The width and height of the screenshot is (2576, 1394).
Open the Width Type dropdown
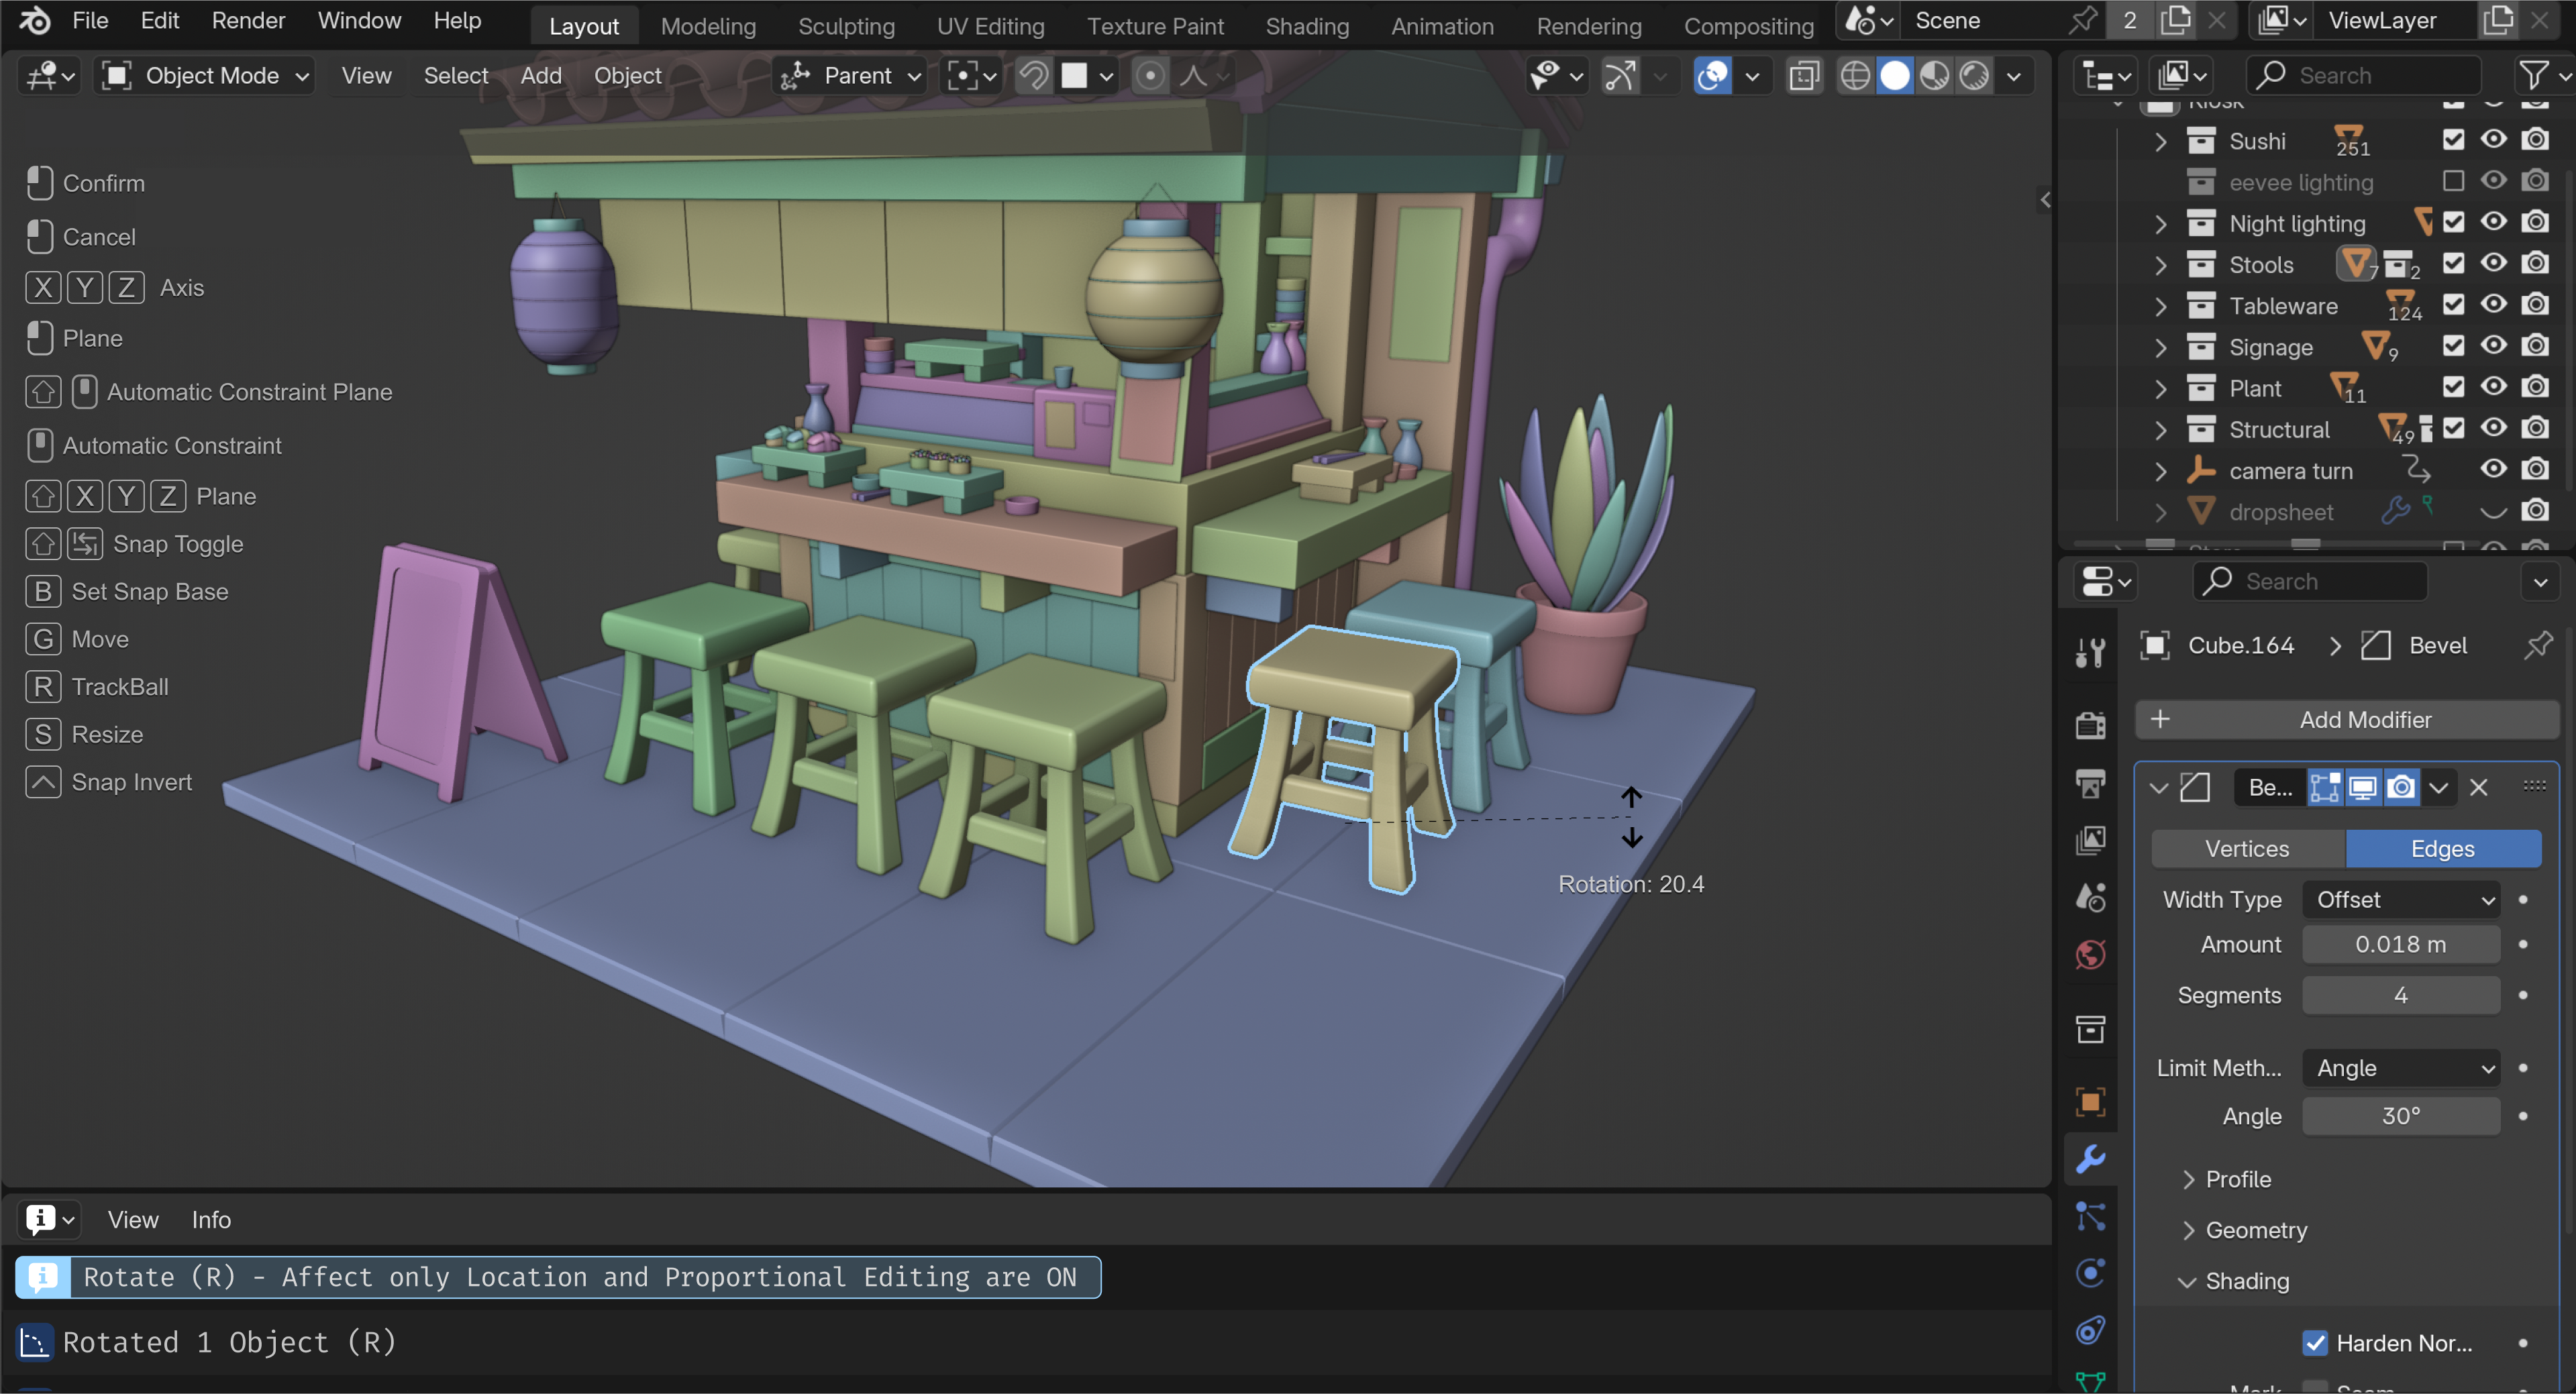tap(2401, 900)
